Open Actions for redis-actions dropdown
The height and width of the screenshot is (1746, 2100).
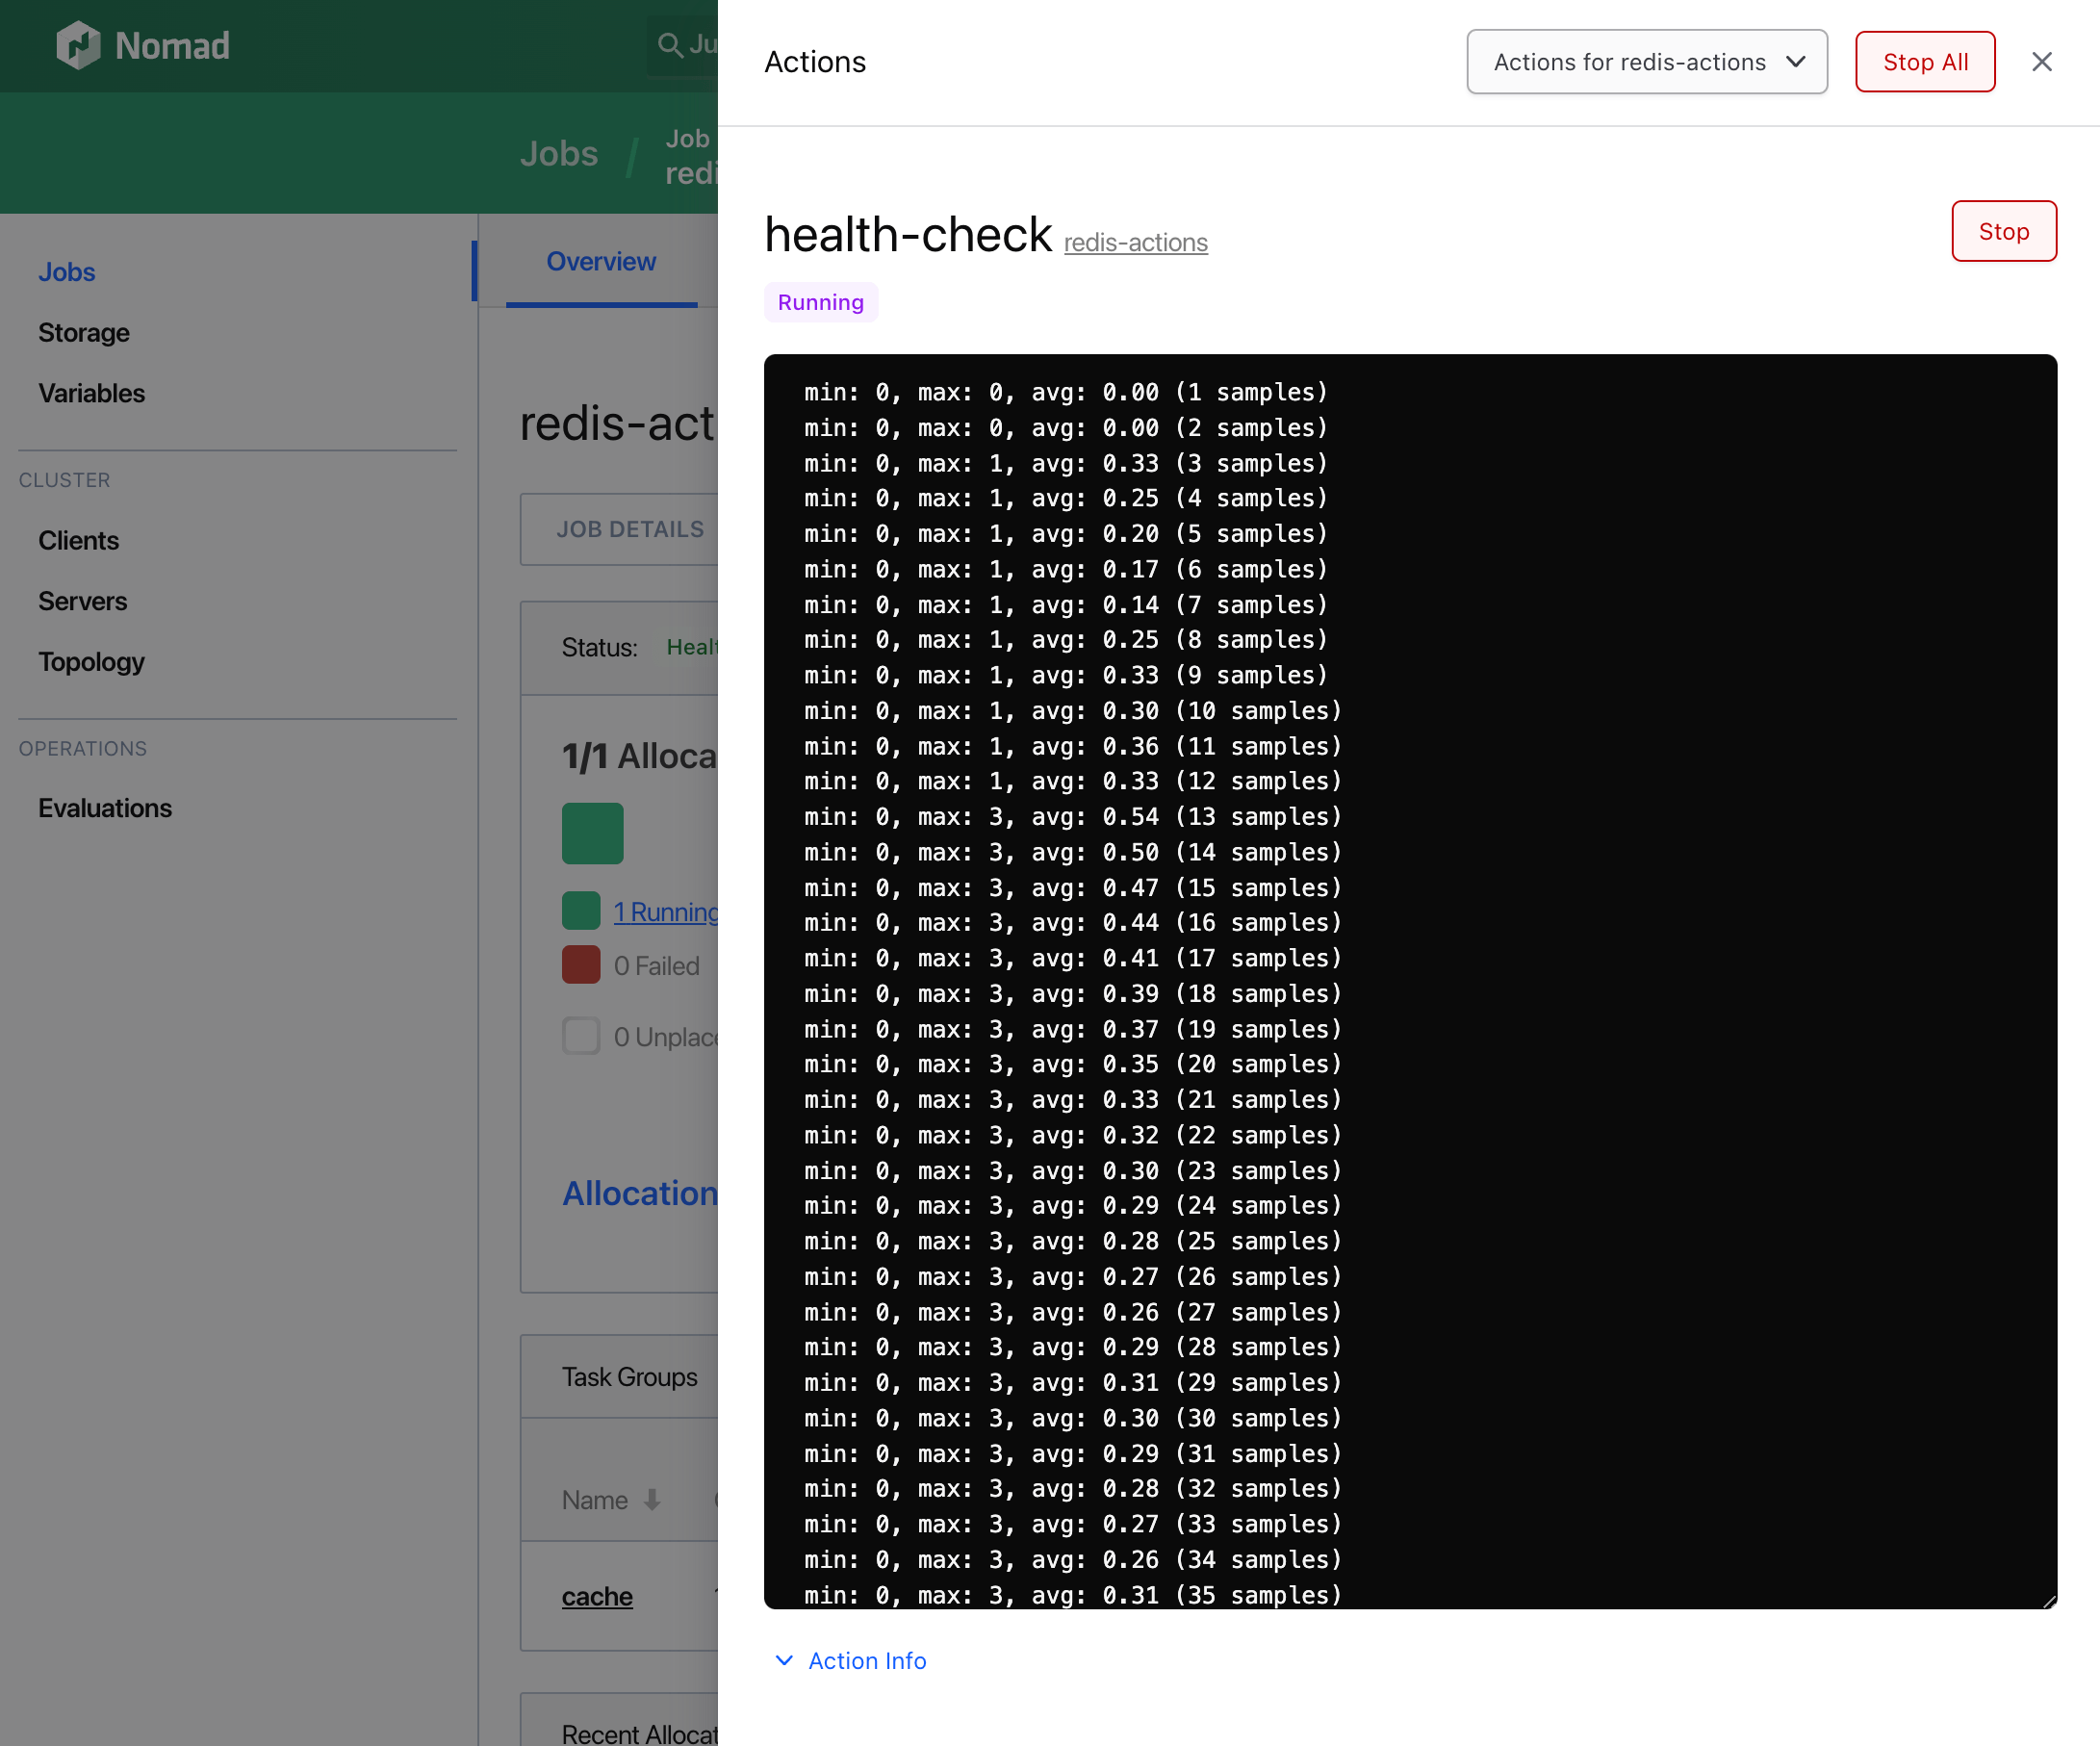[x=1646, y=62]
